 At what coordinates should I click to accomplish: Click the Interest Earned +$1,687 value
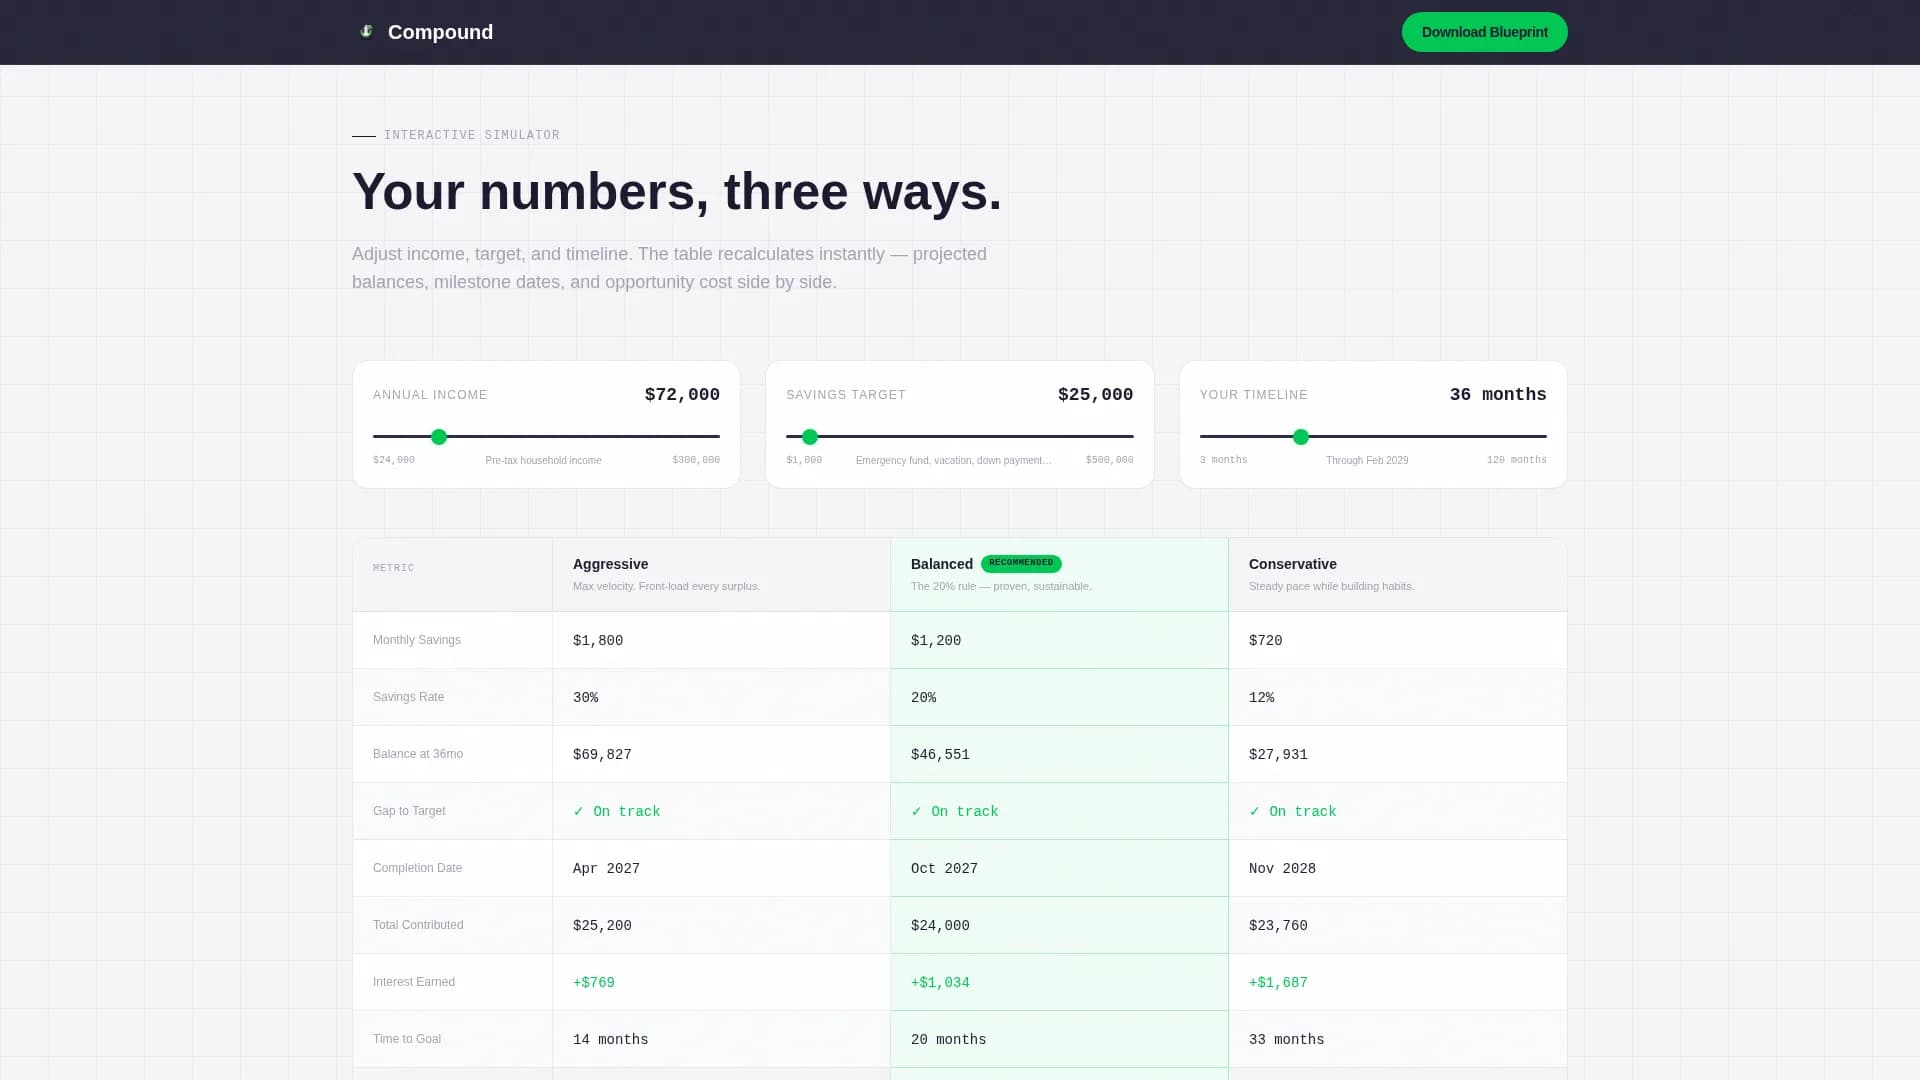[x=1278, y=982]
